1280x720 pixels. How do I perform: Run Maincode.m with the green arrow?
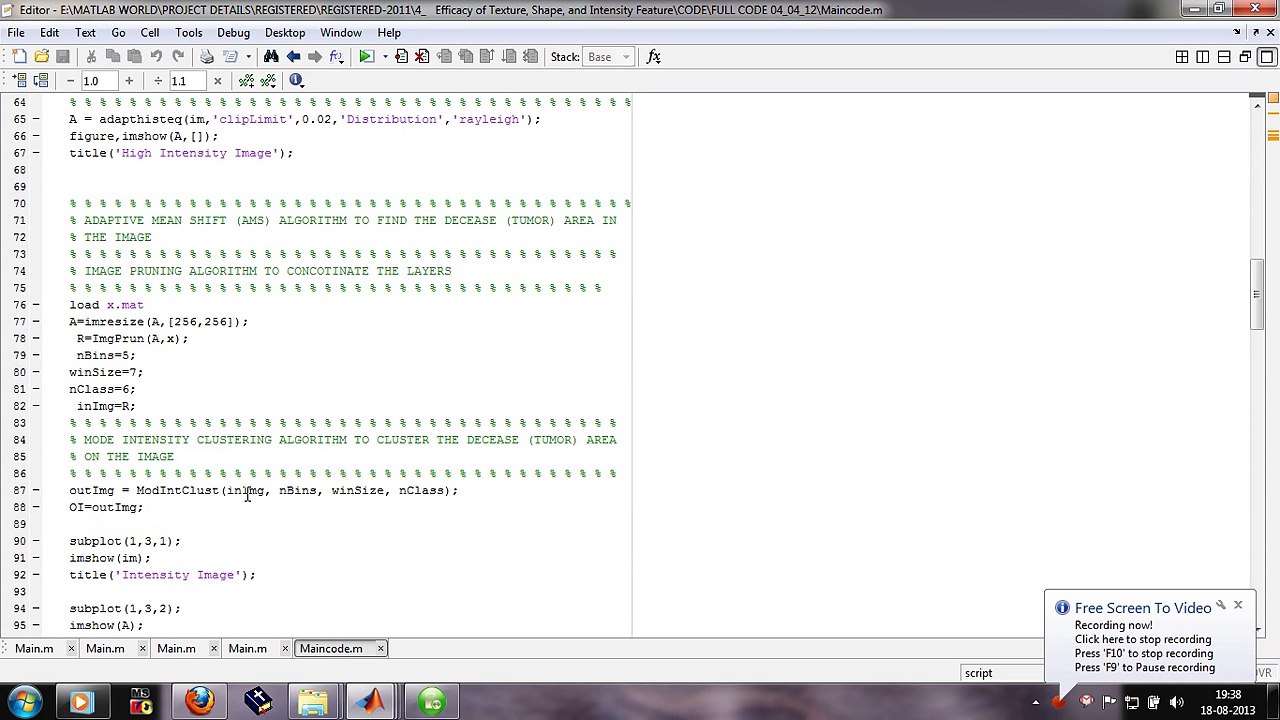(366, 57)
